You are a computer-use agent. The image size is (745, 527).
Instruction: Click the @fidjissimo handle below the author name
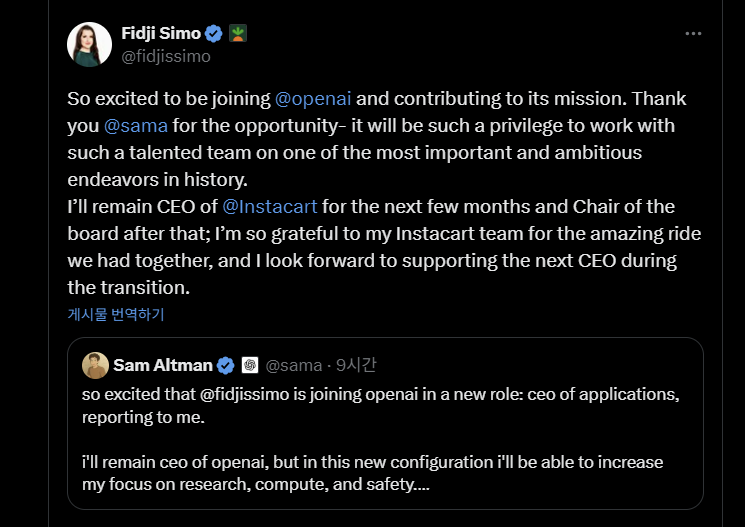(x=165, y=56)
